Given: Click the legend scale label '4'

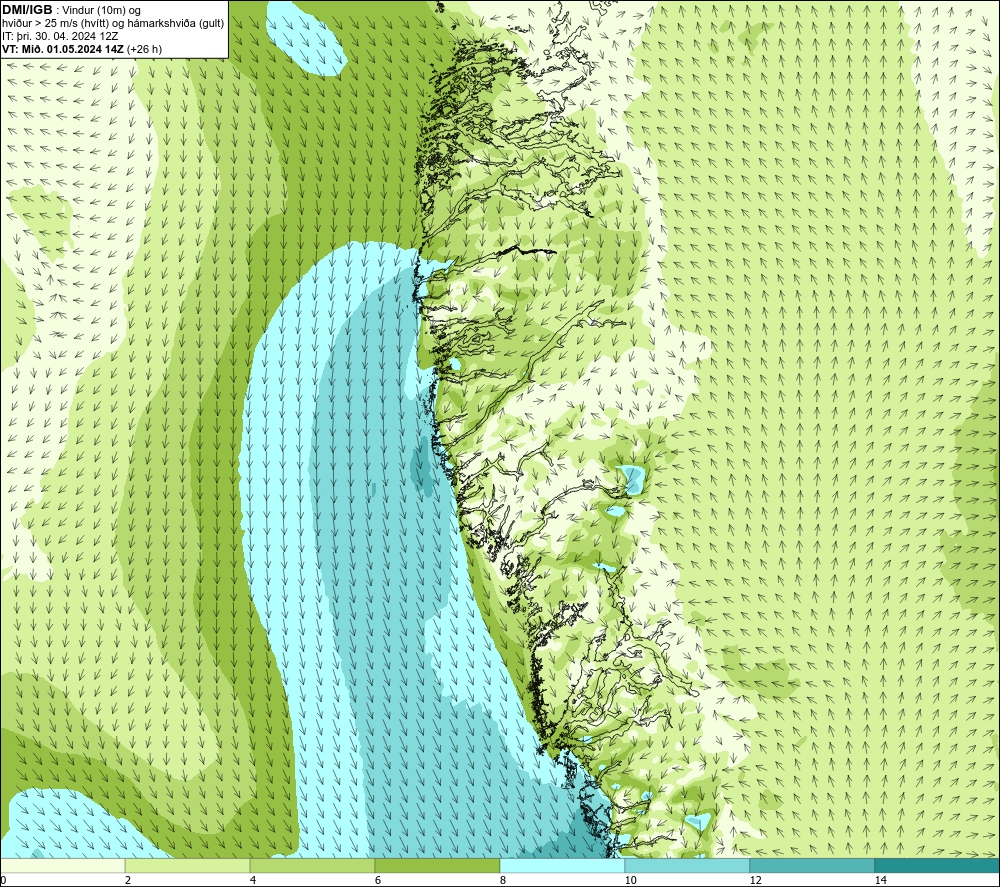Looking at the screenshot, I should 253,880.
